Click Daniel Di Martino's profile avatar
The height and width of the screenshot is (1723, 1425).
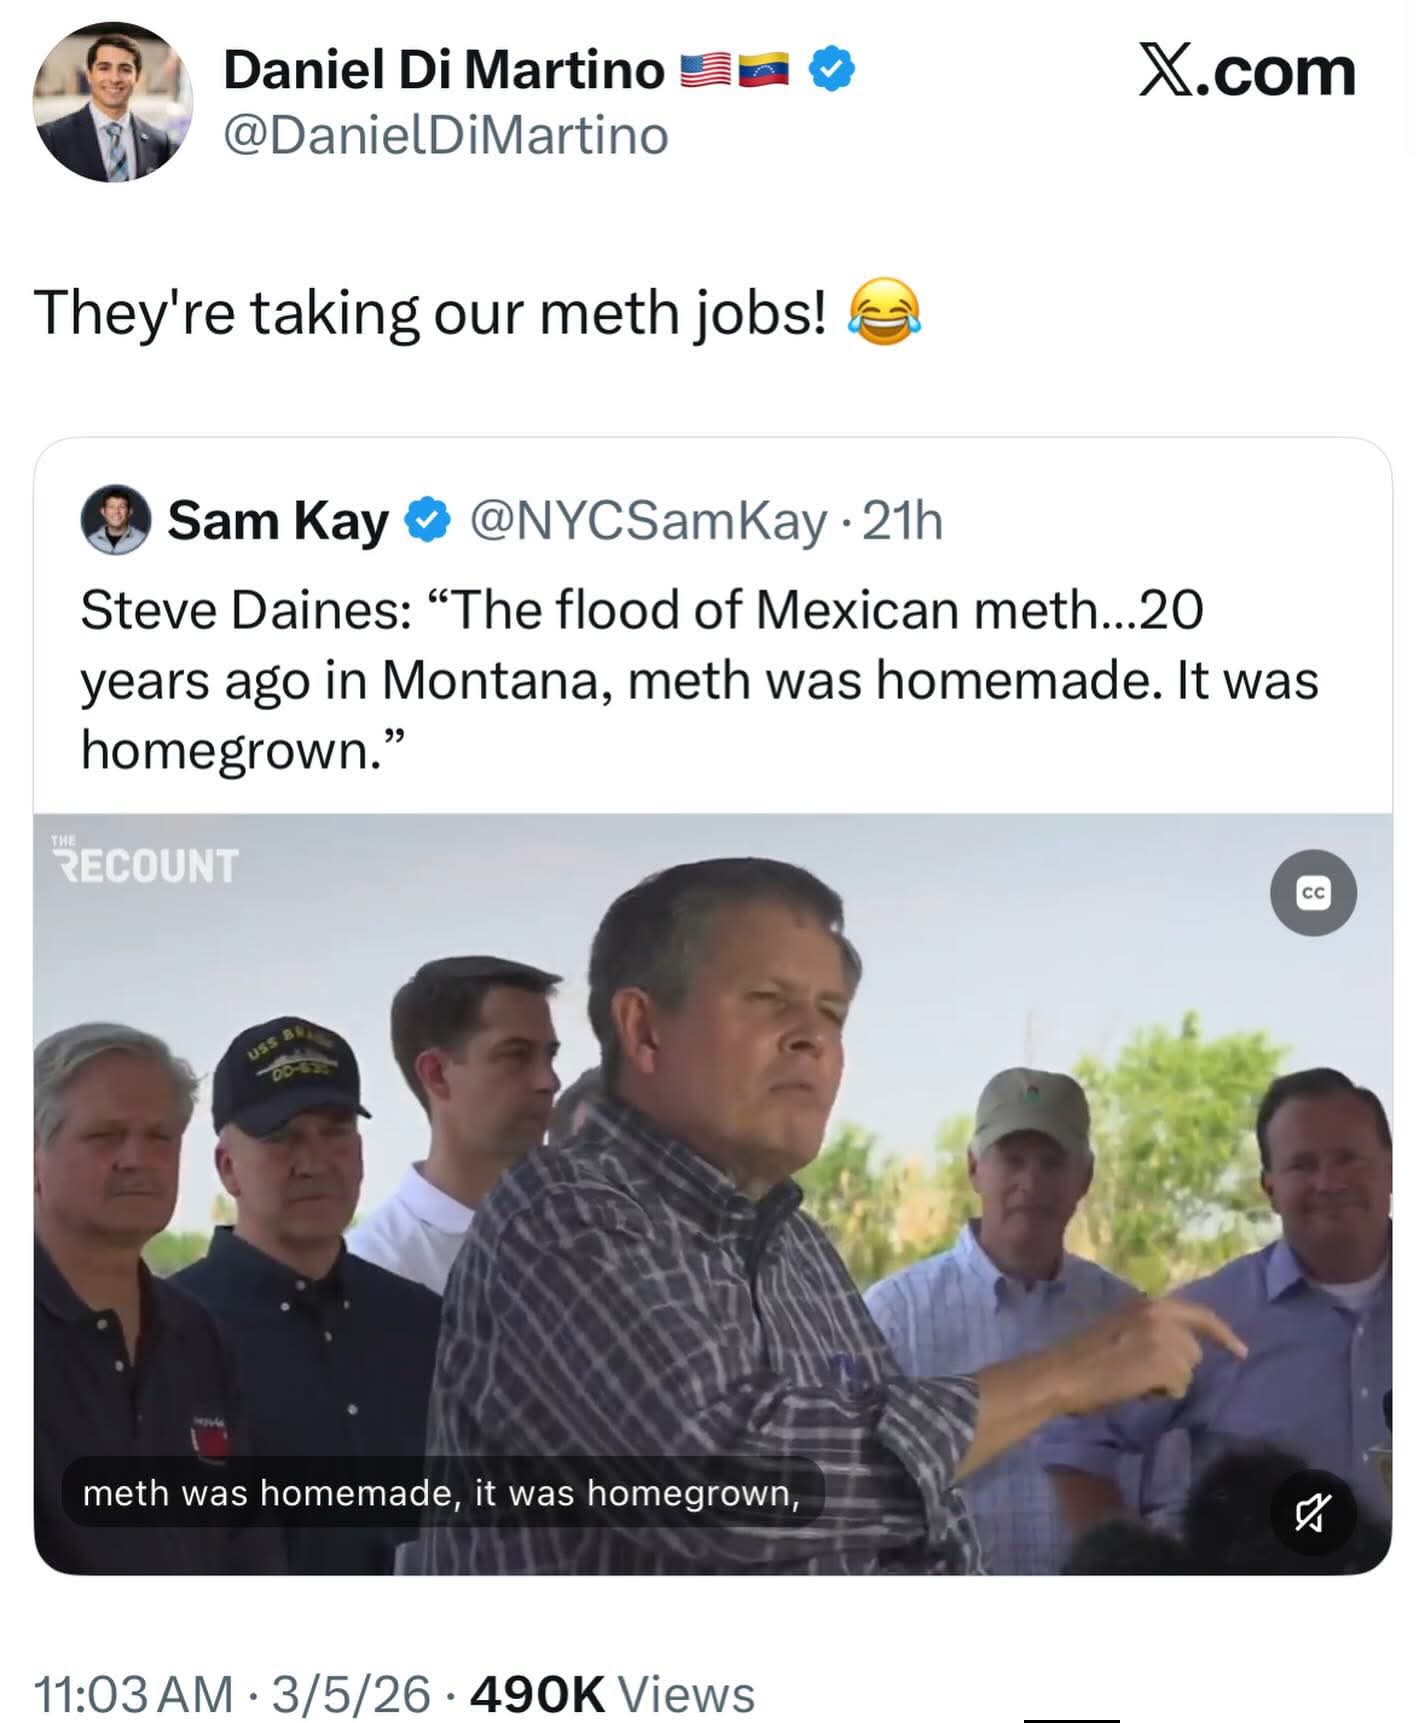pyautogui.click(x=112, y=103)
